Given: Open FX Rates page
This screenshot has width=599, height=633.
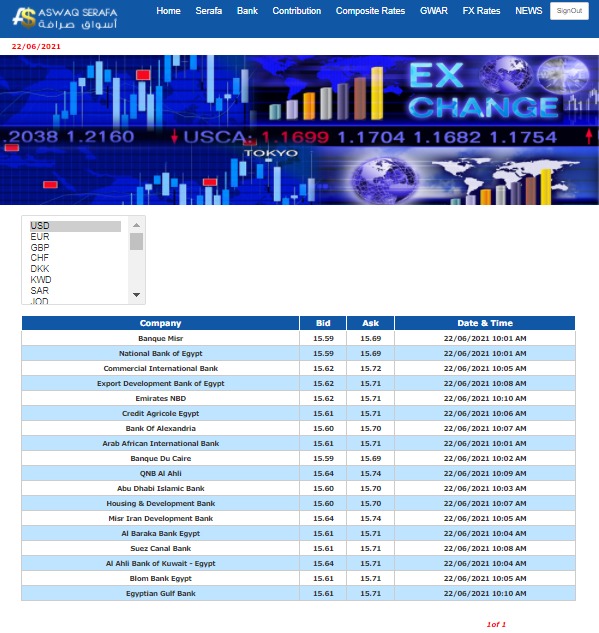Looking at the screenshot, I should pyautogui.click(x=481, y=11).
